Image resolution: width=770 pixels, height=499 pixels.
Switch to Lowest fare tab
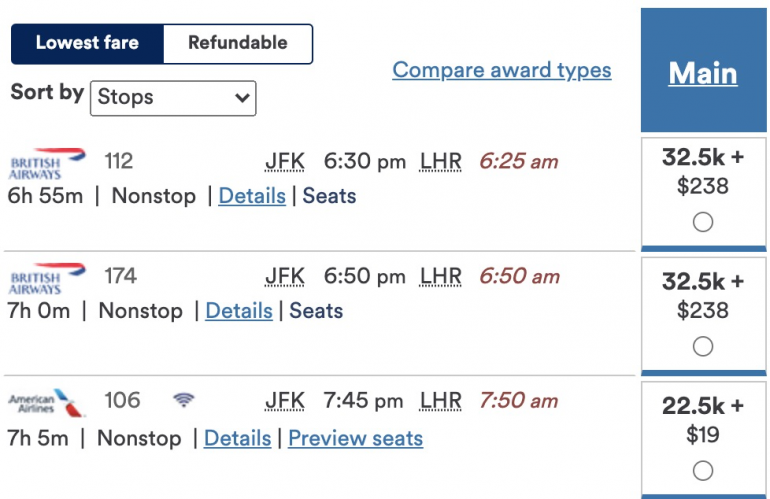click(x=87, y=43)
